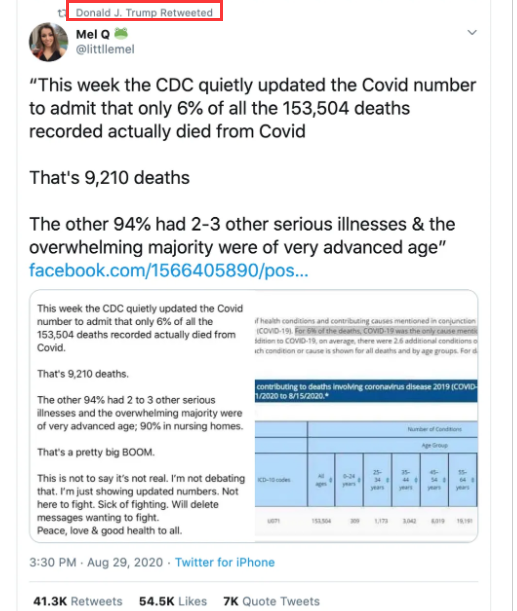Image resolution: width=517 pixels, height=611 pixels.
Task: Open the Twitter for iPhone source link
Action: coord(225,562)
